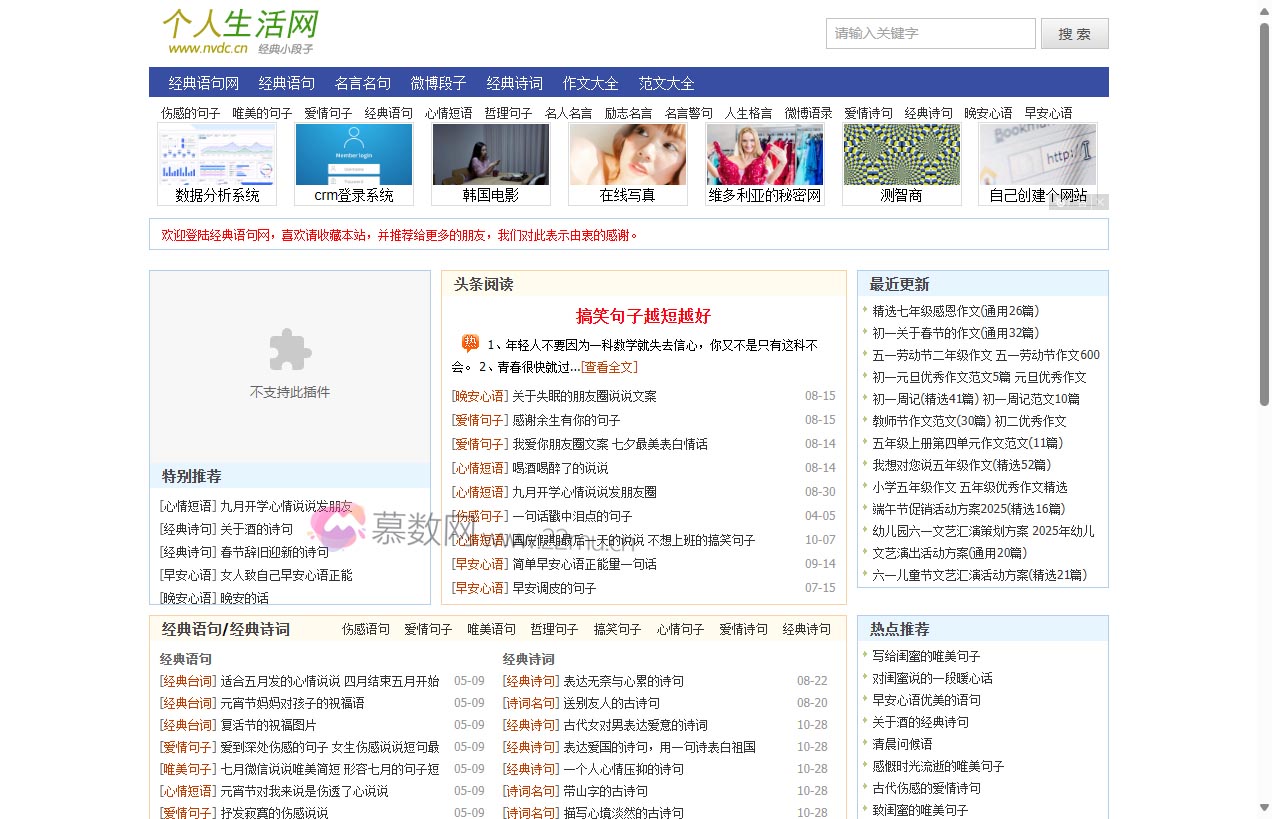
Task: Open the 测智商 optical illusion image
Action: 901,157
